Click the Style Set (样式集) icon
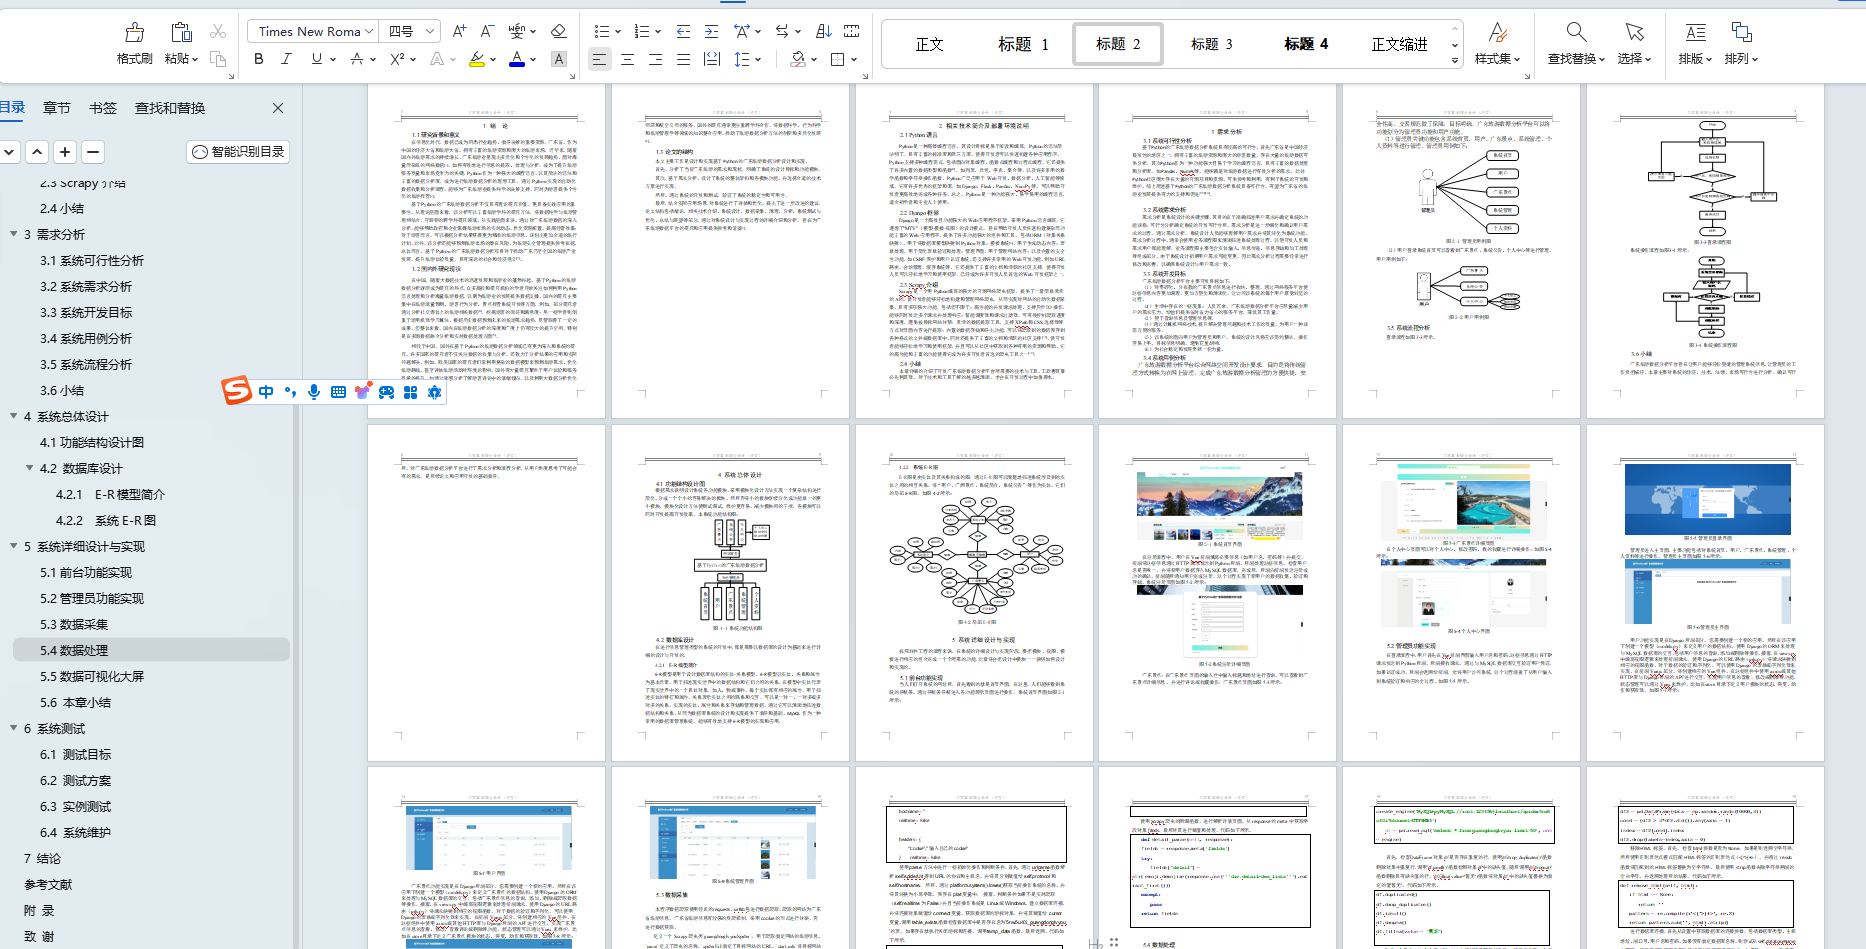1866x949 pixels. pos(1497,32)
